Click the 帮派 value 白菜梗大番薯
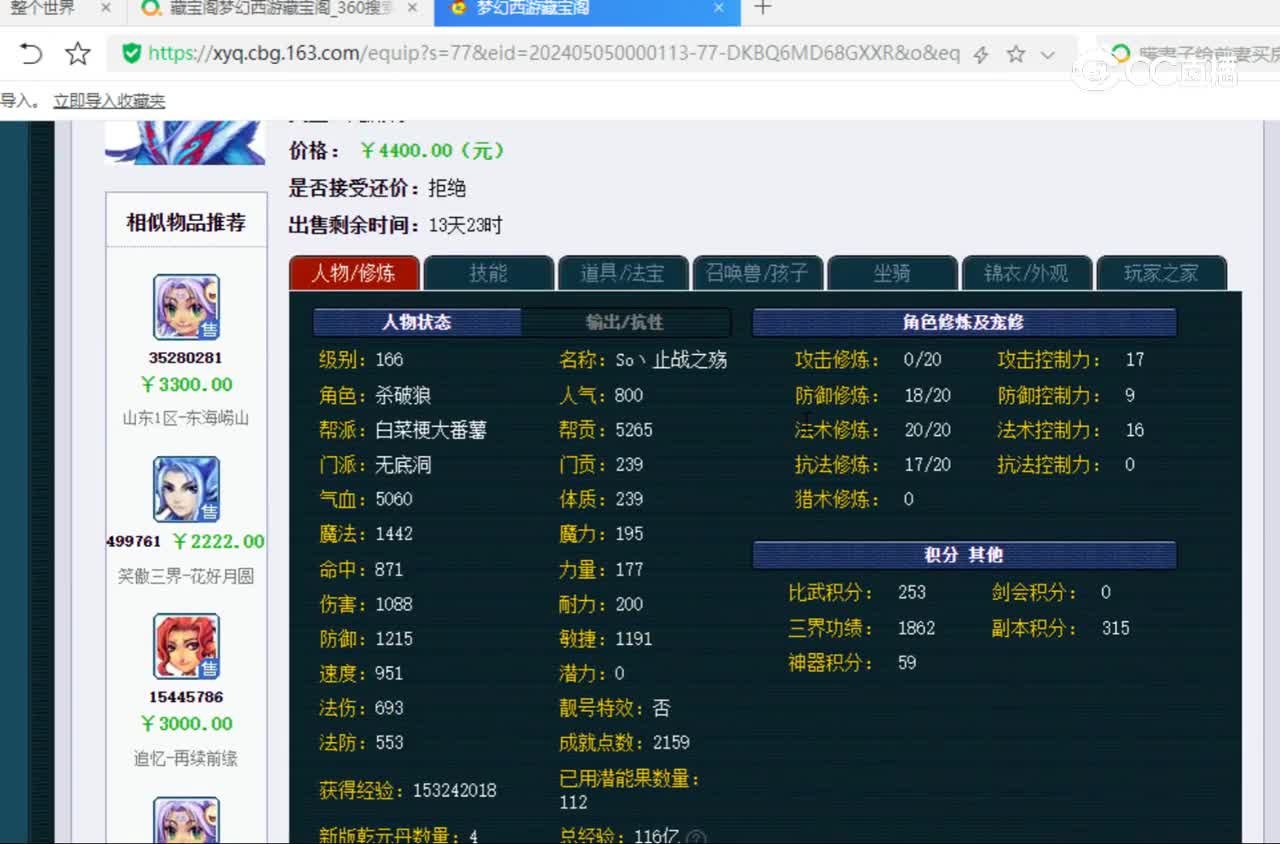This screenshot has height=844, width=1280. pyautogui.click(x=431, y=430)
